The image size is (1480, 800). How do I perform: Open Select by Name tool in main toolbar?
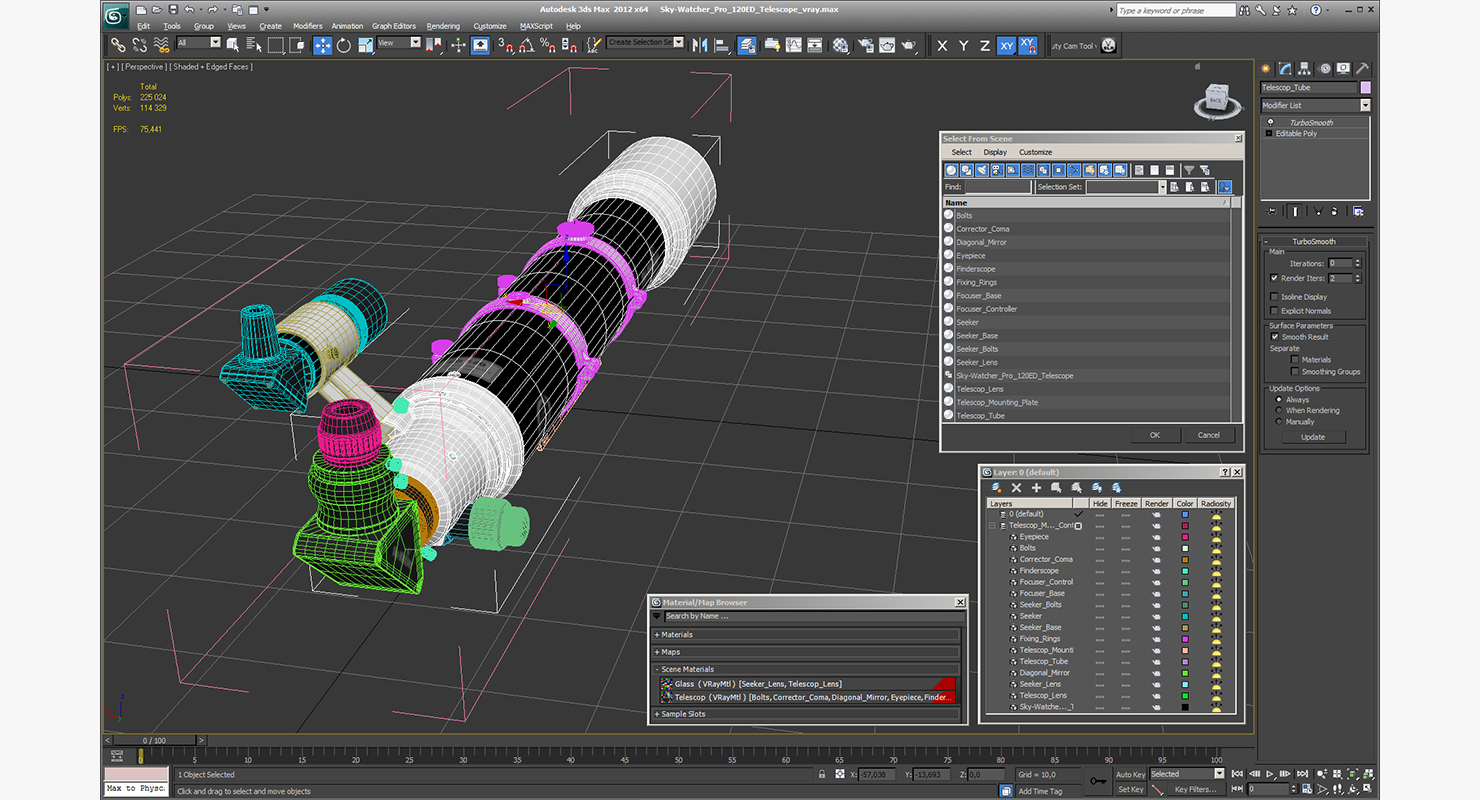pos(253,45)
